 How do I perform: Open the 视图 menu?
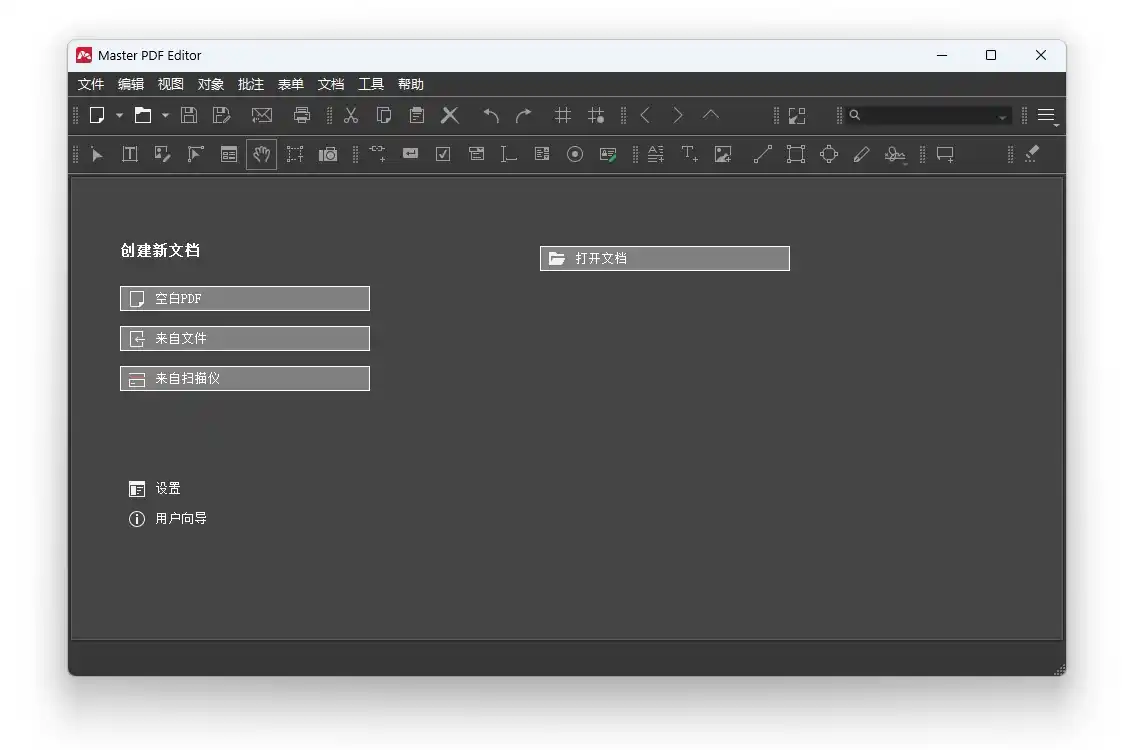pos(171,84)
